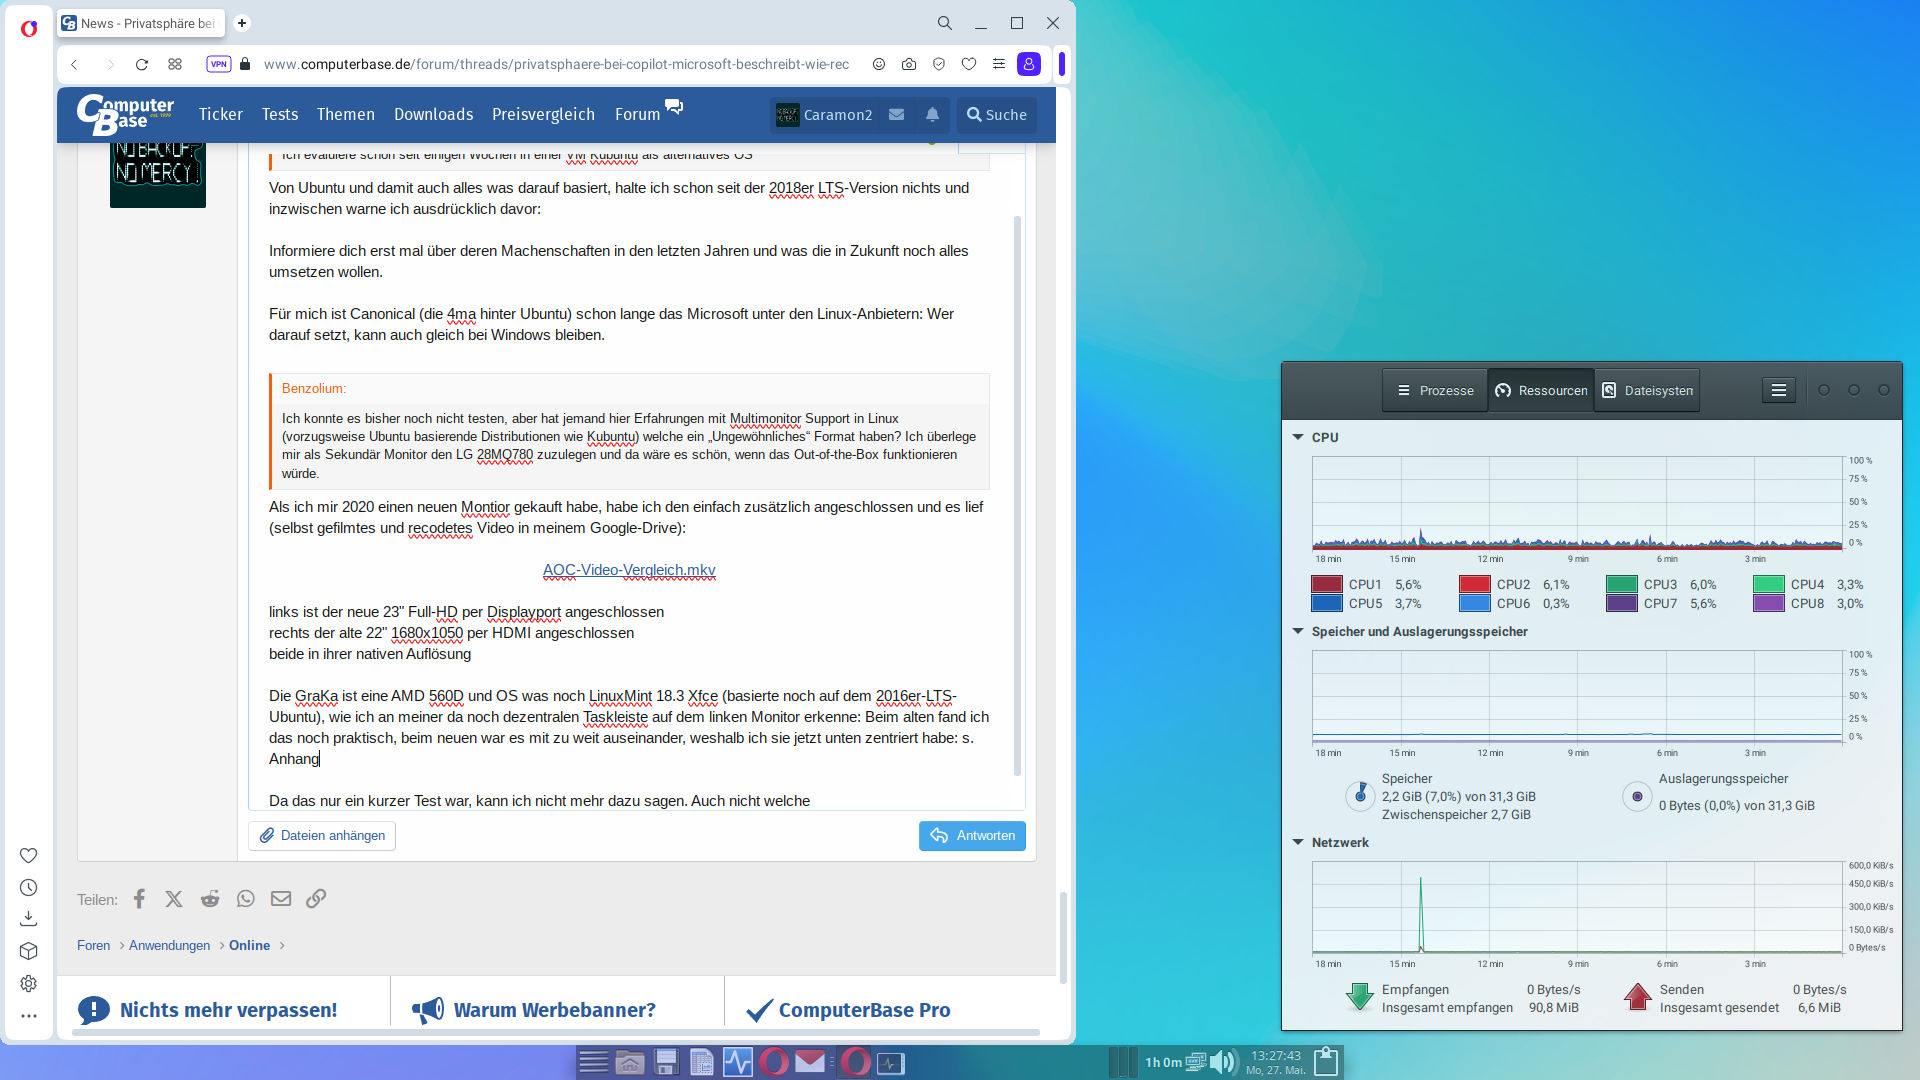
Task: Click the VPN badge in address bar
Action: [218, 64]
